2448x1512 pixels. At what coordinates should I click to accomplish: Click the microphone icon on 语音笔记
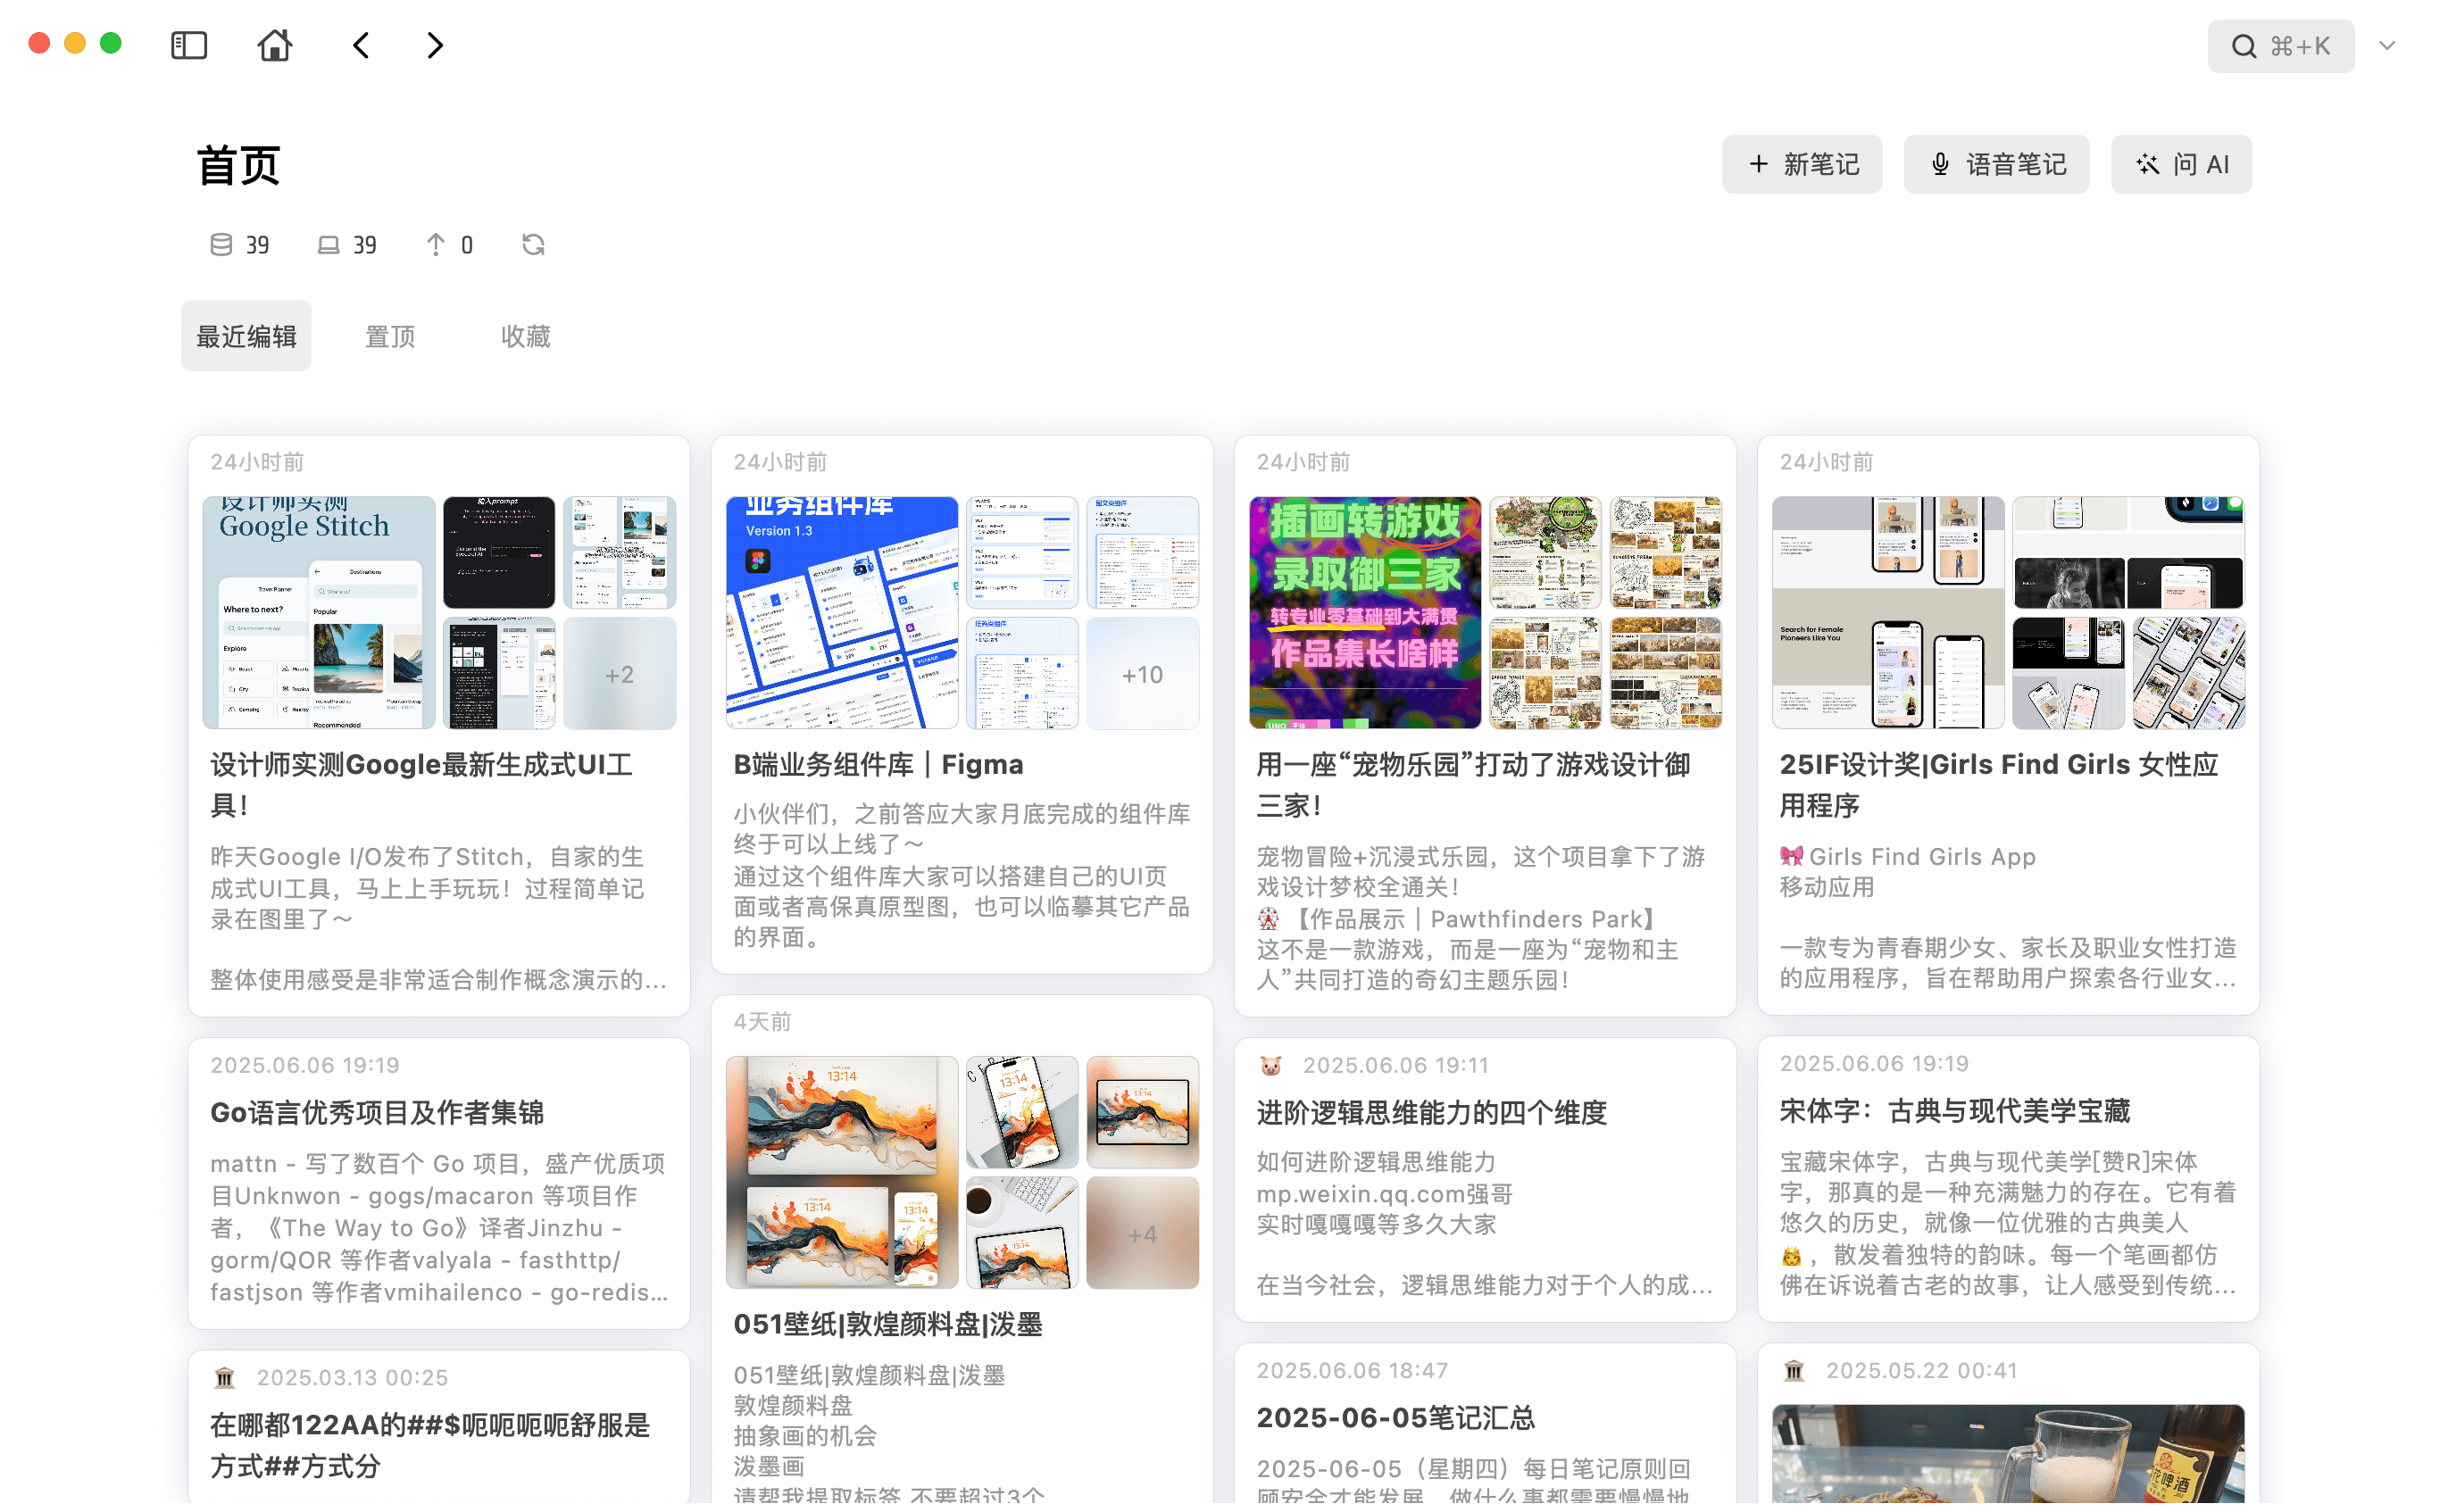pyautogui.click(x=1940, y=163)
